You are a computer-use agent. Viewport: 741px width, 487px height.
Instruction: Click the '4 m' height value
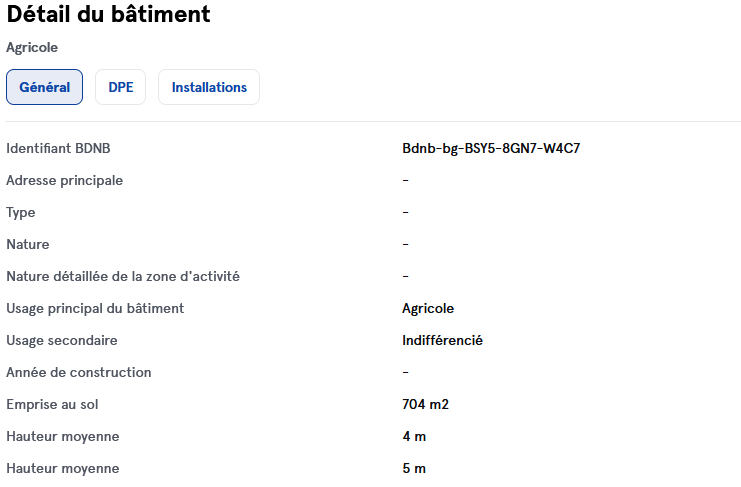tap(414, 437)
